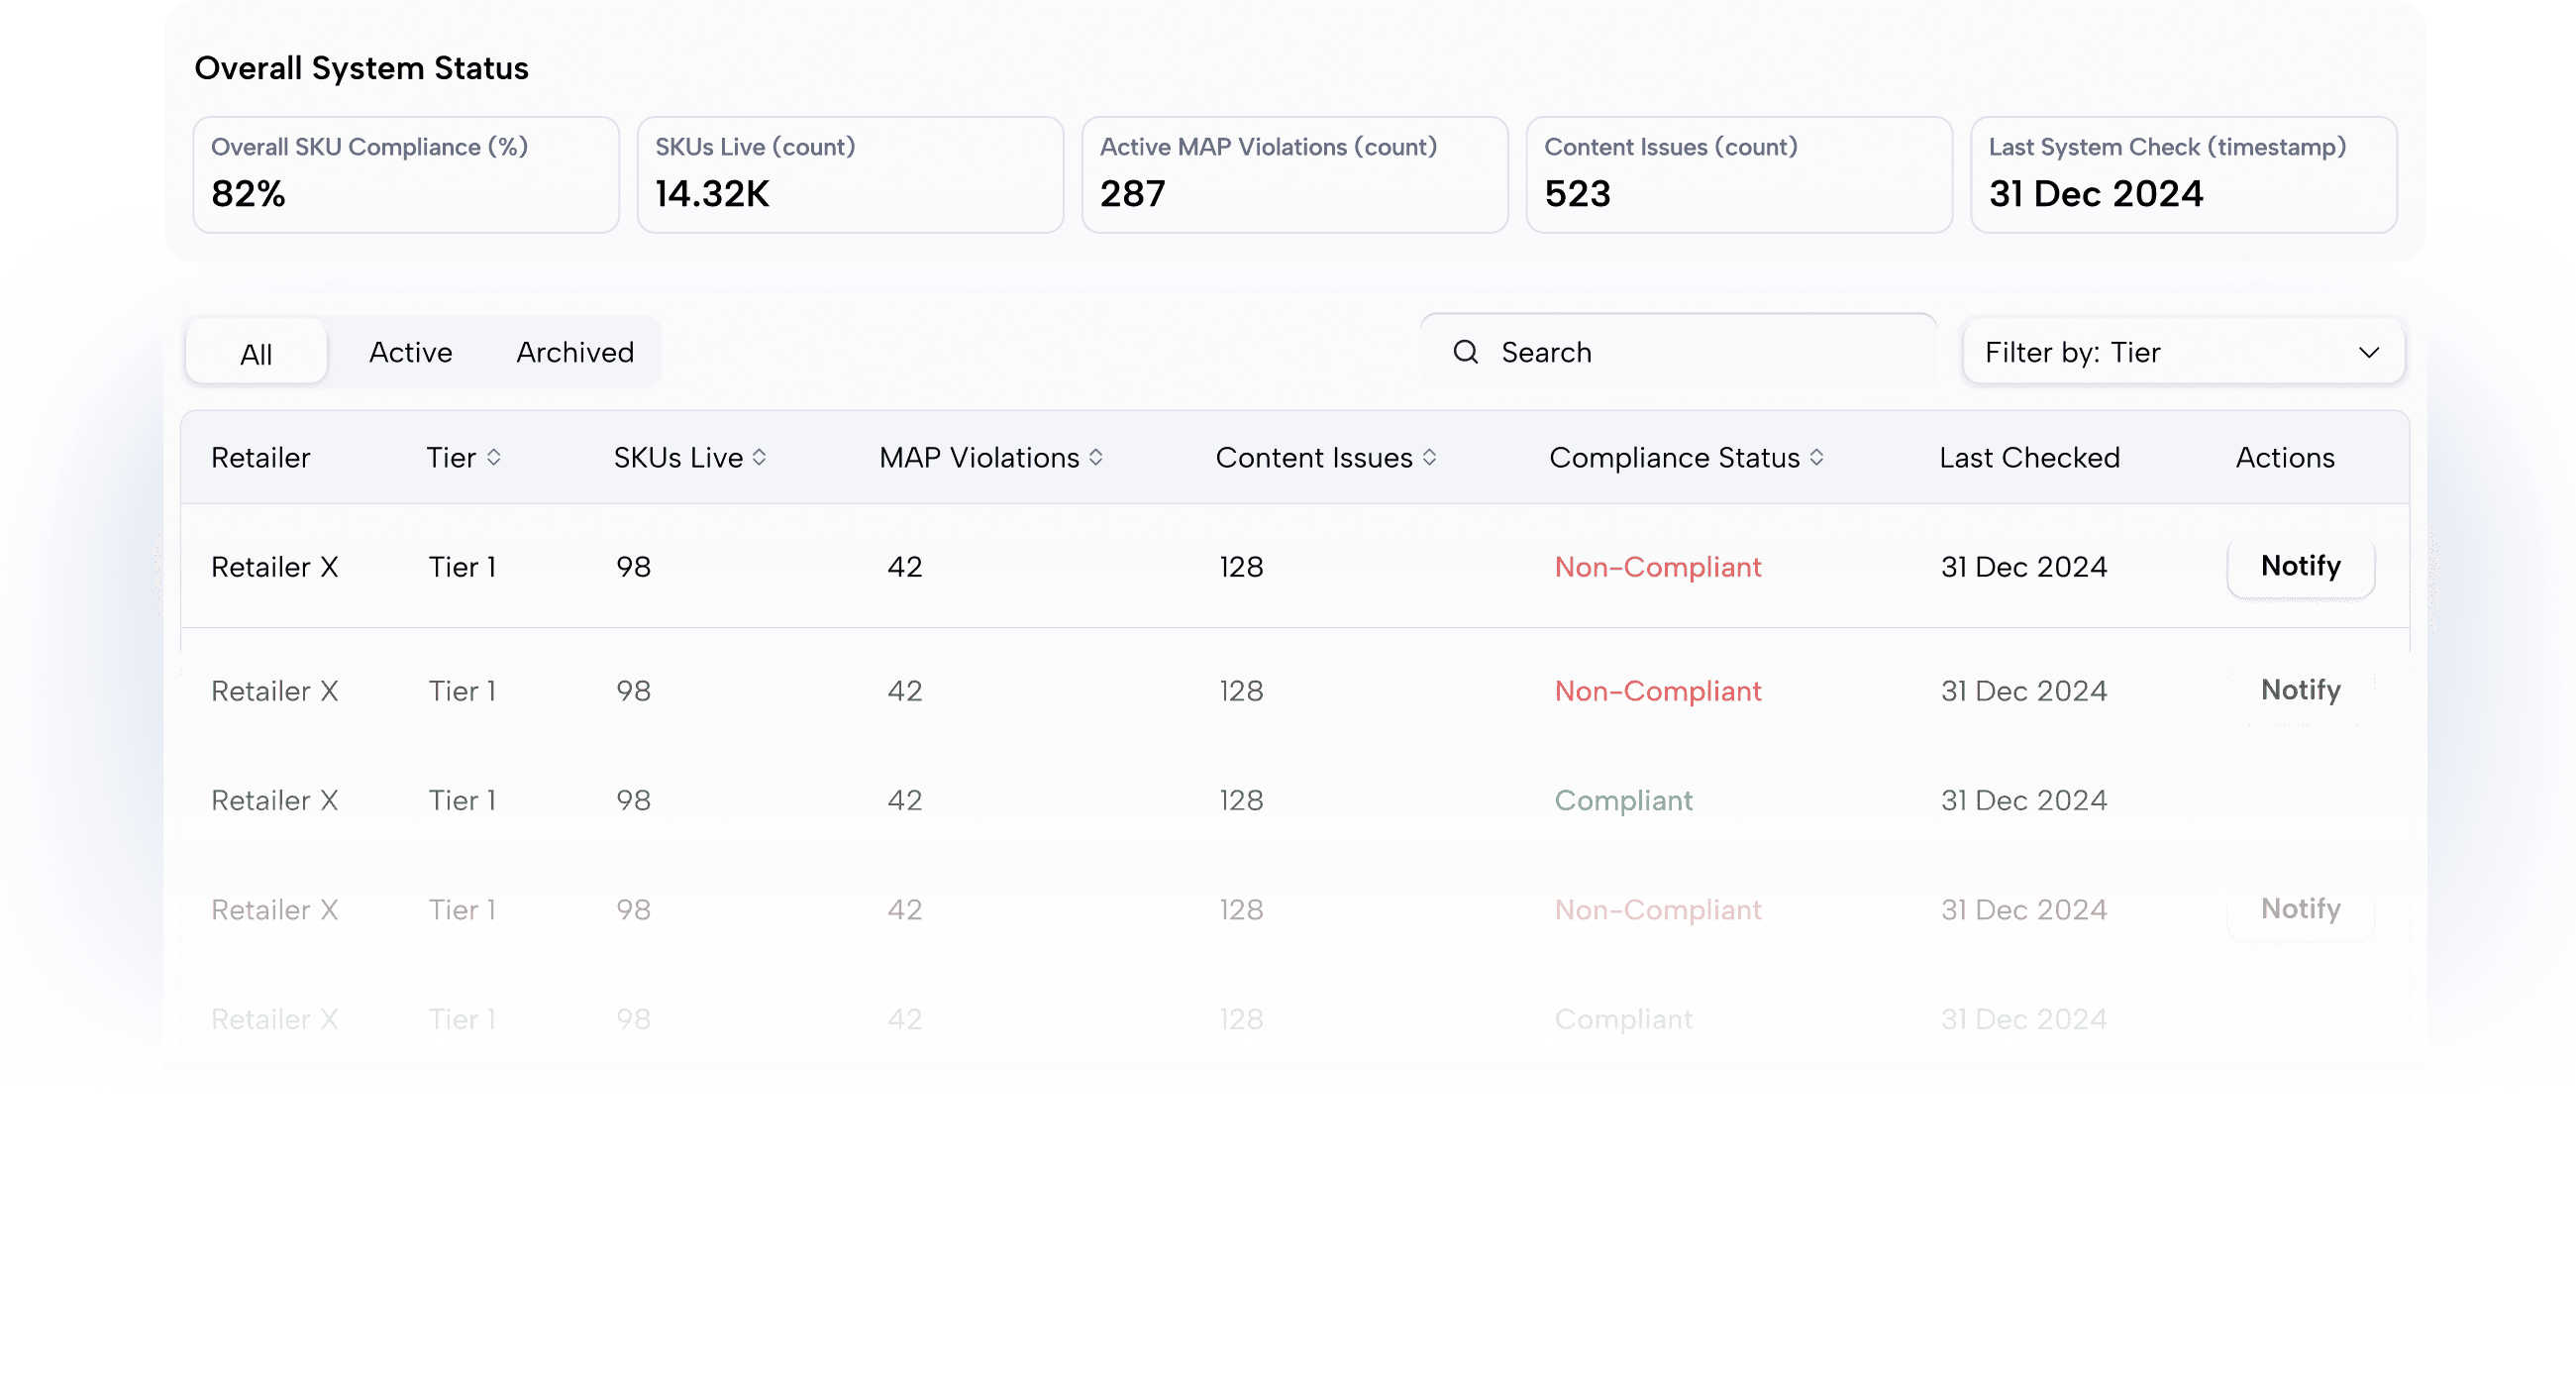
Task: Sort by MAP Violations column arrows
Action: point(1096,458)
